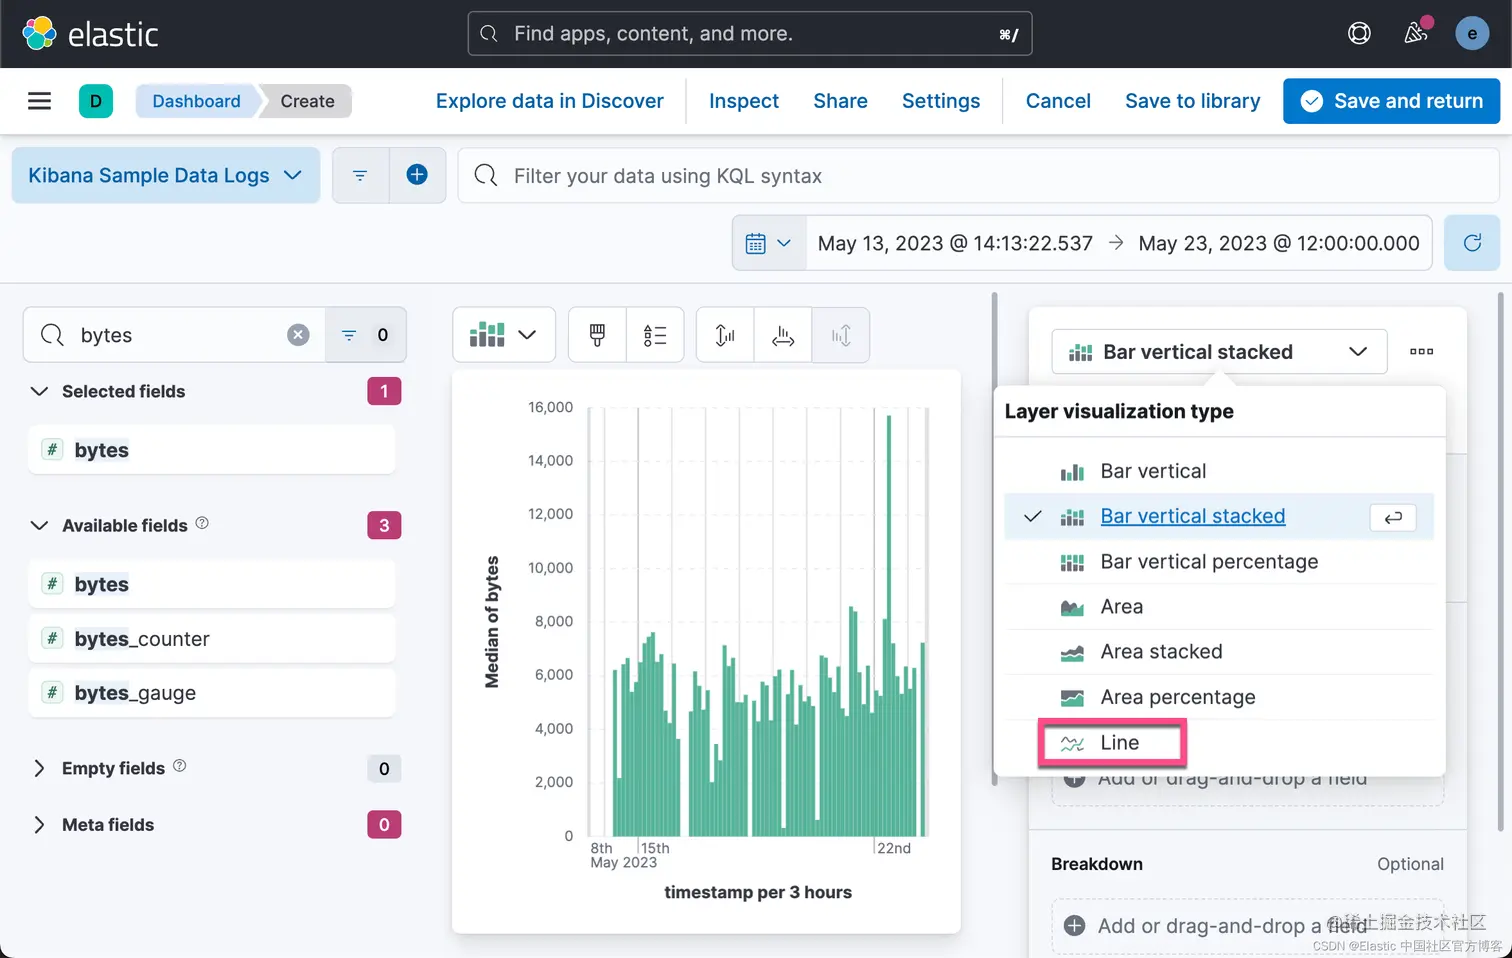Select 'Bar vertical' layer type
Viewport: 1512px width, 958px height.
pos(1219,471)
